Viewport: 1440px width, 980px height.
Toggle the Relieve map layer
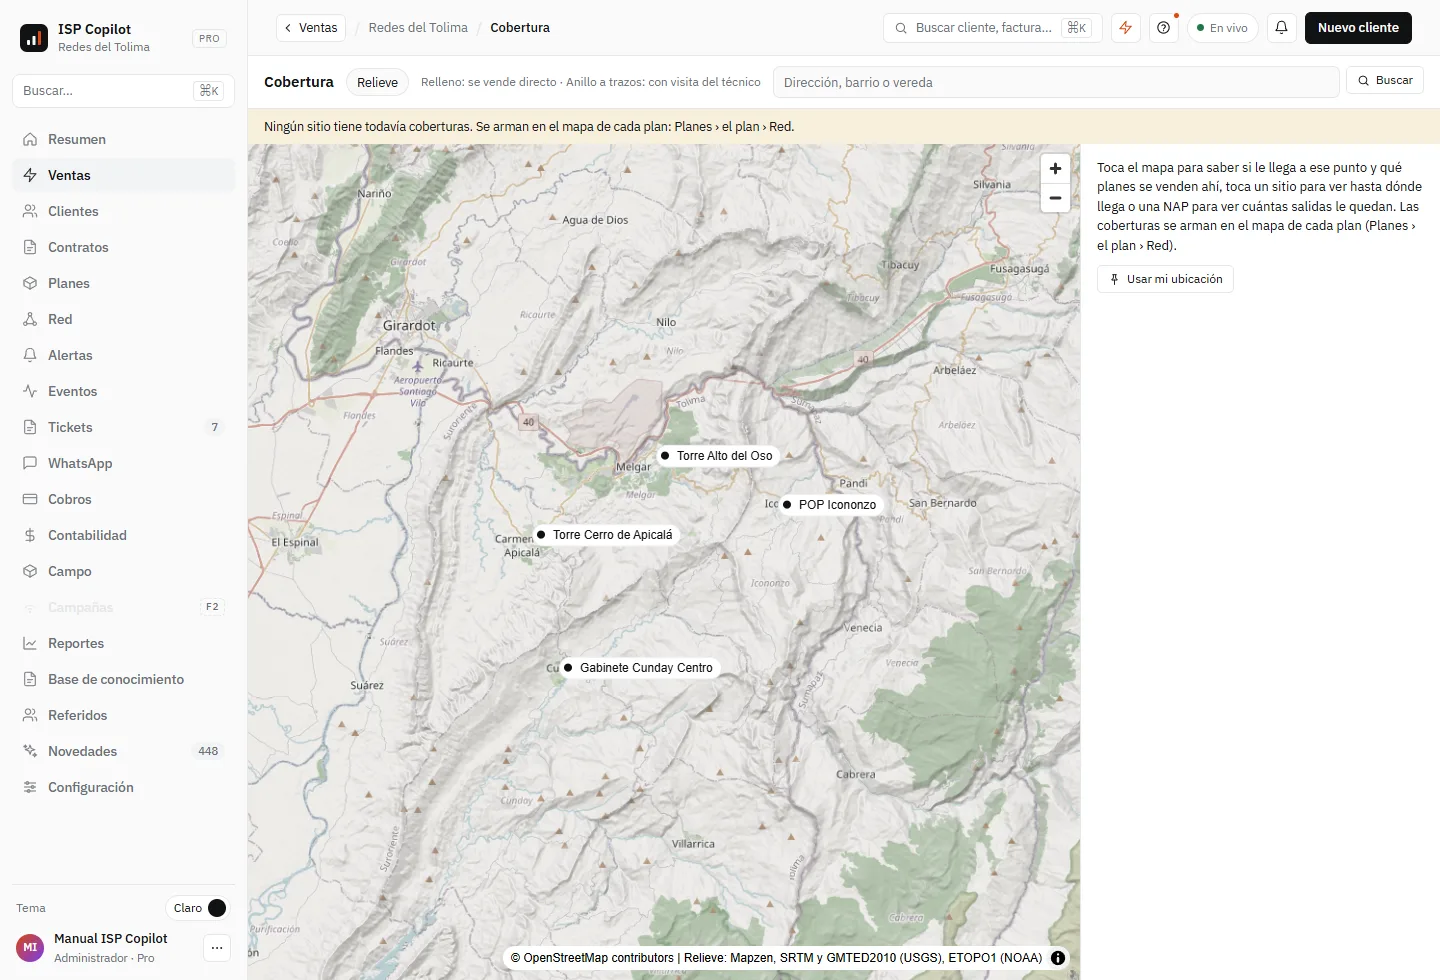click(x=377, y=82)
